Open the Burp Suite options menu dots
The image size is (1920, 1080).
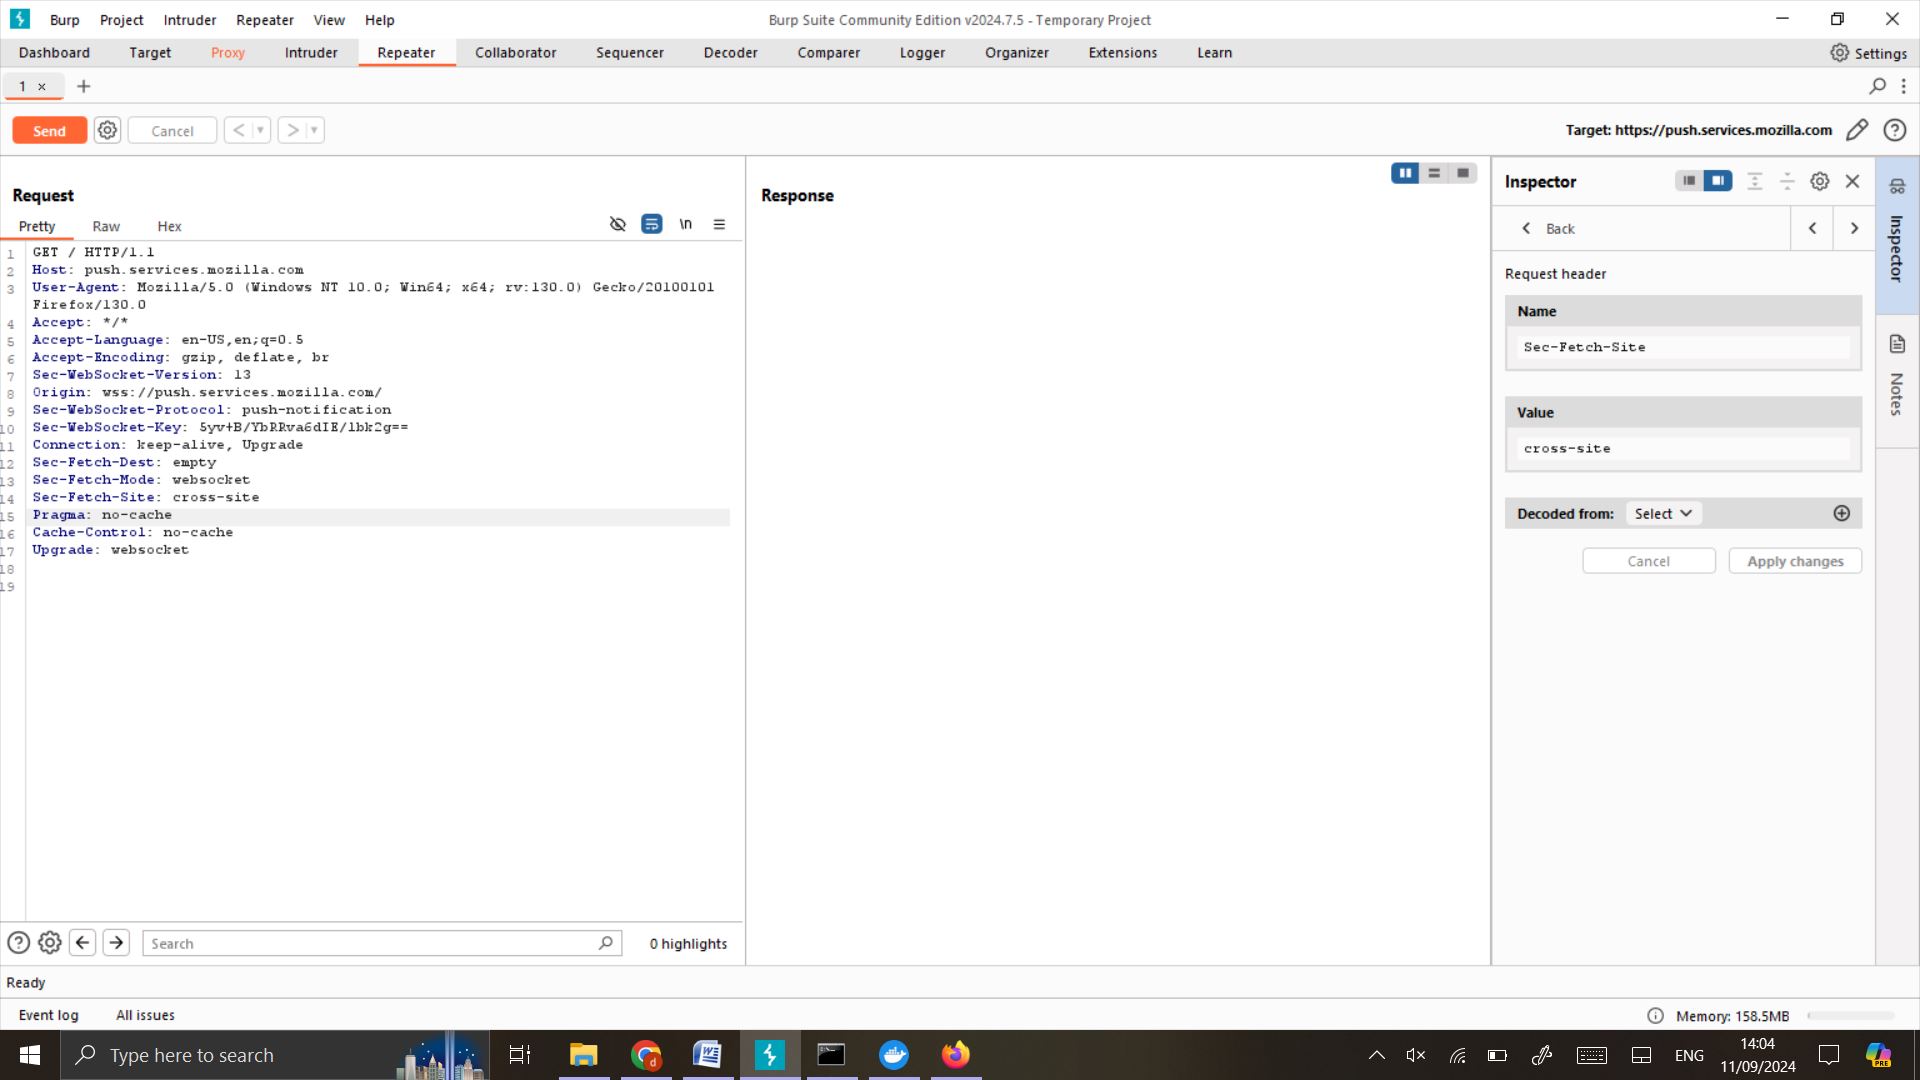coord(1905,86)
